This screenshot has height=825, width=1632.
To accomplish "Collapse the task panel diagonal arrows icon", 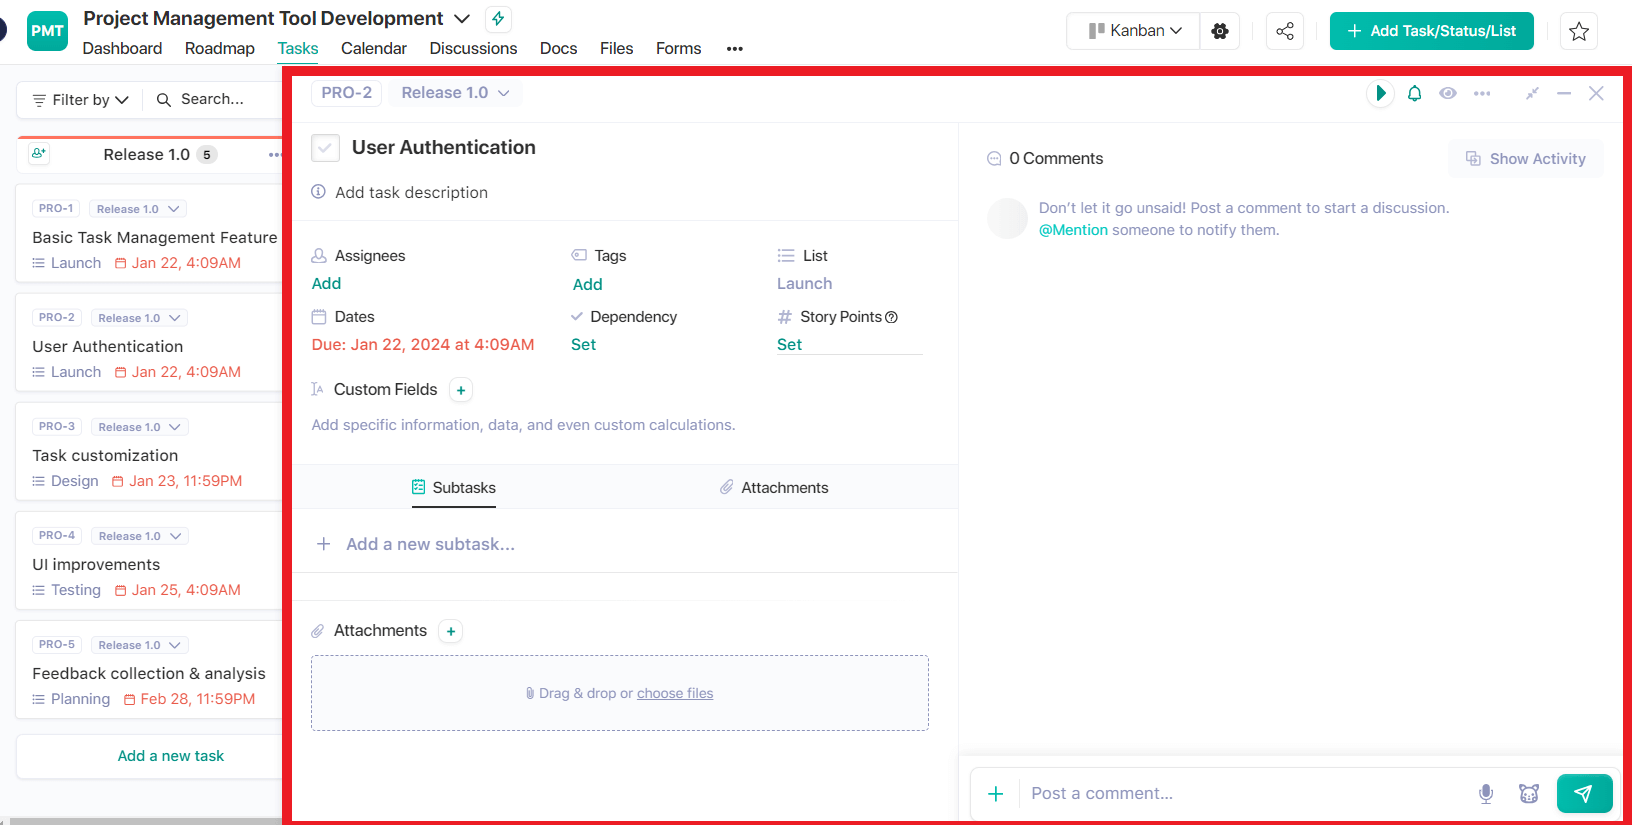I will pos(1531,93).
